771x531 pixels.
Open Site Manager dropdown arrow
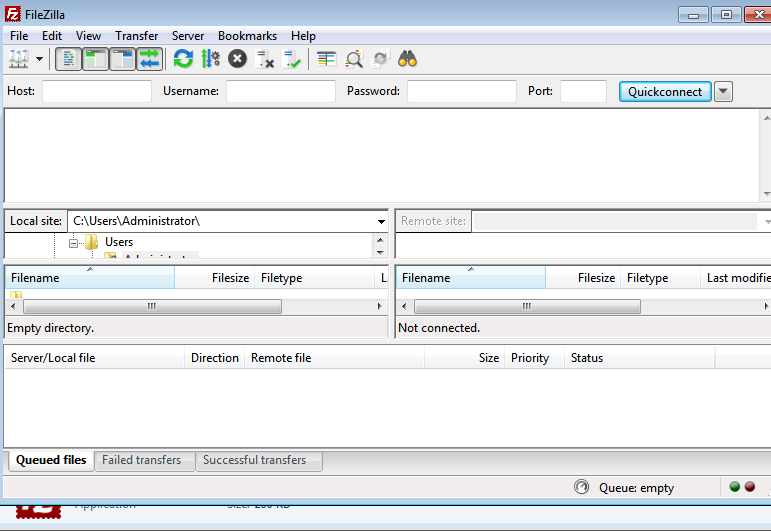pyautogui.click(x=39, y=59)
